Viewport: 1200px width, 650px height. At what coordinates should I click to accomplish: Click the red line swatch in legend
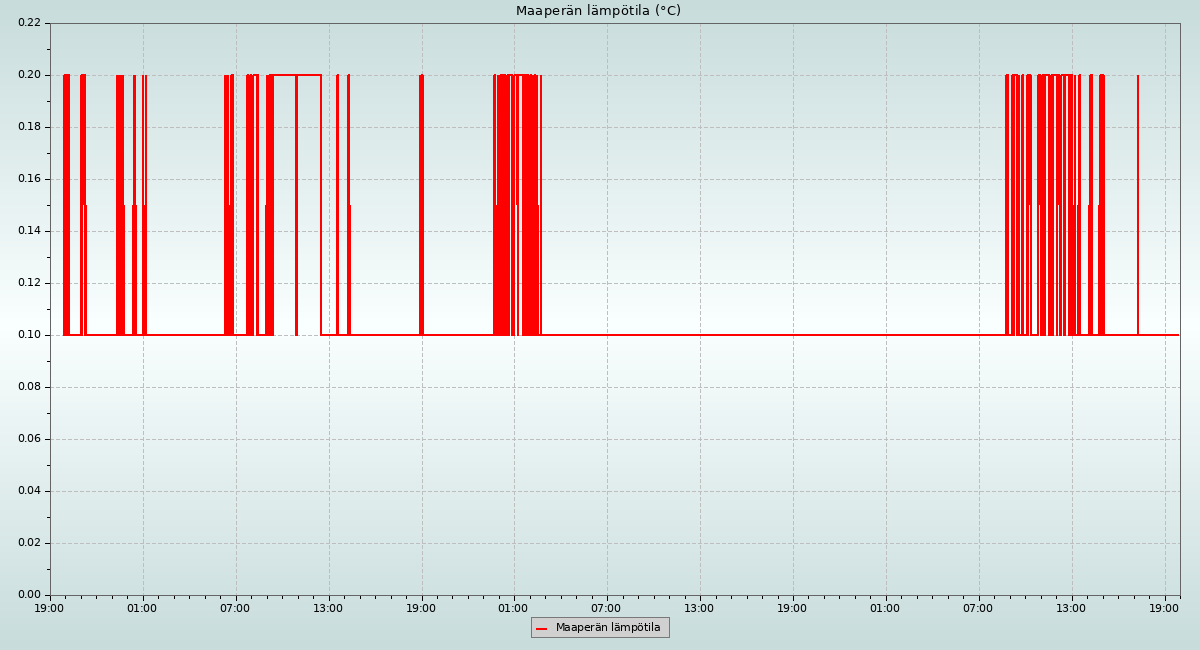coord(542,629)
